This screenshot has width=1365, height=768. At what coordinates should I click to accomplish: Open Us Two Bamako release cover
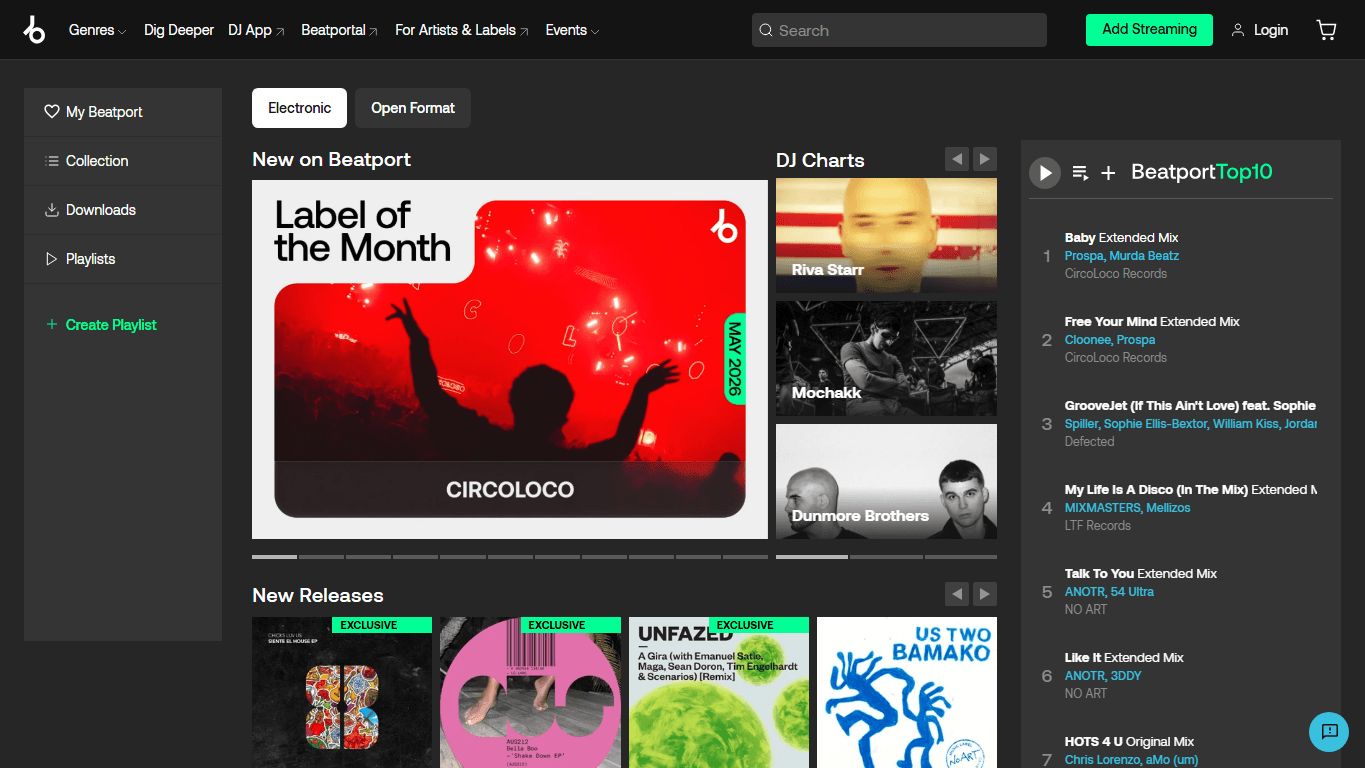pos(907,692)
